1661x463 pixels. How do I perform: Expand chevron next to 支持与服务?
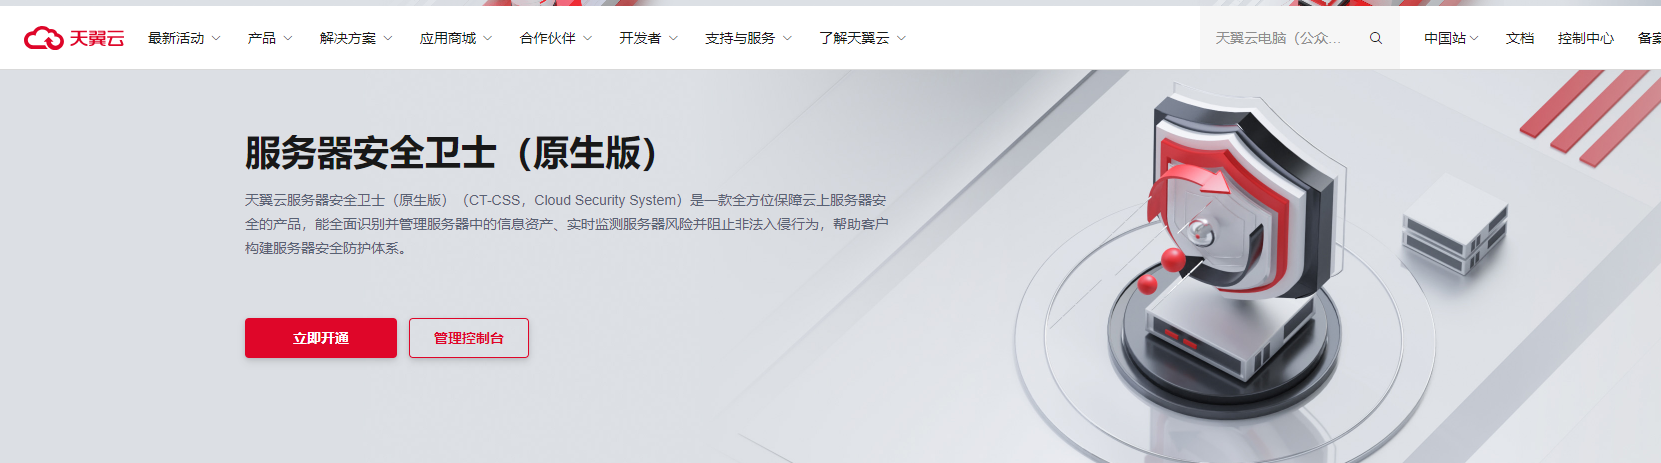(x=788, y=38)
